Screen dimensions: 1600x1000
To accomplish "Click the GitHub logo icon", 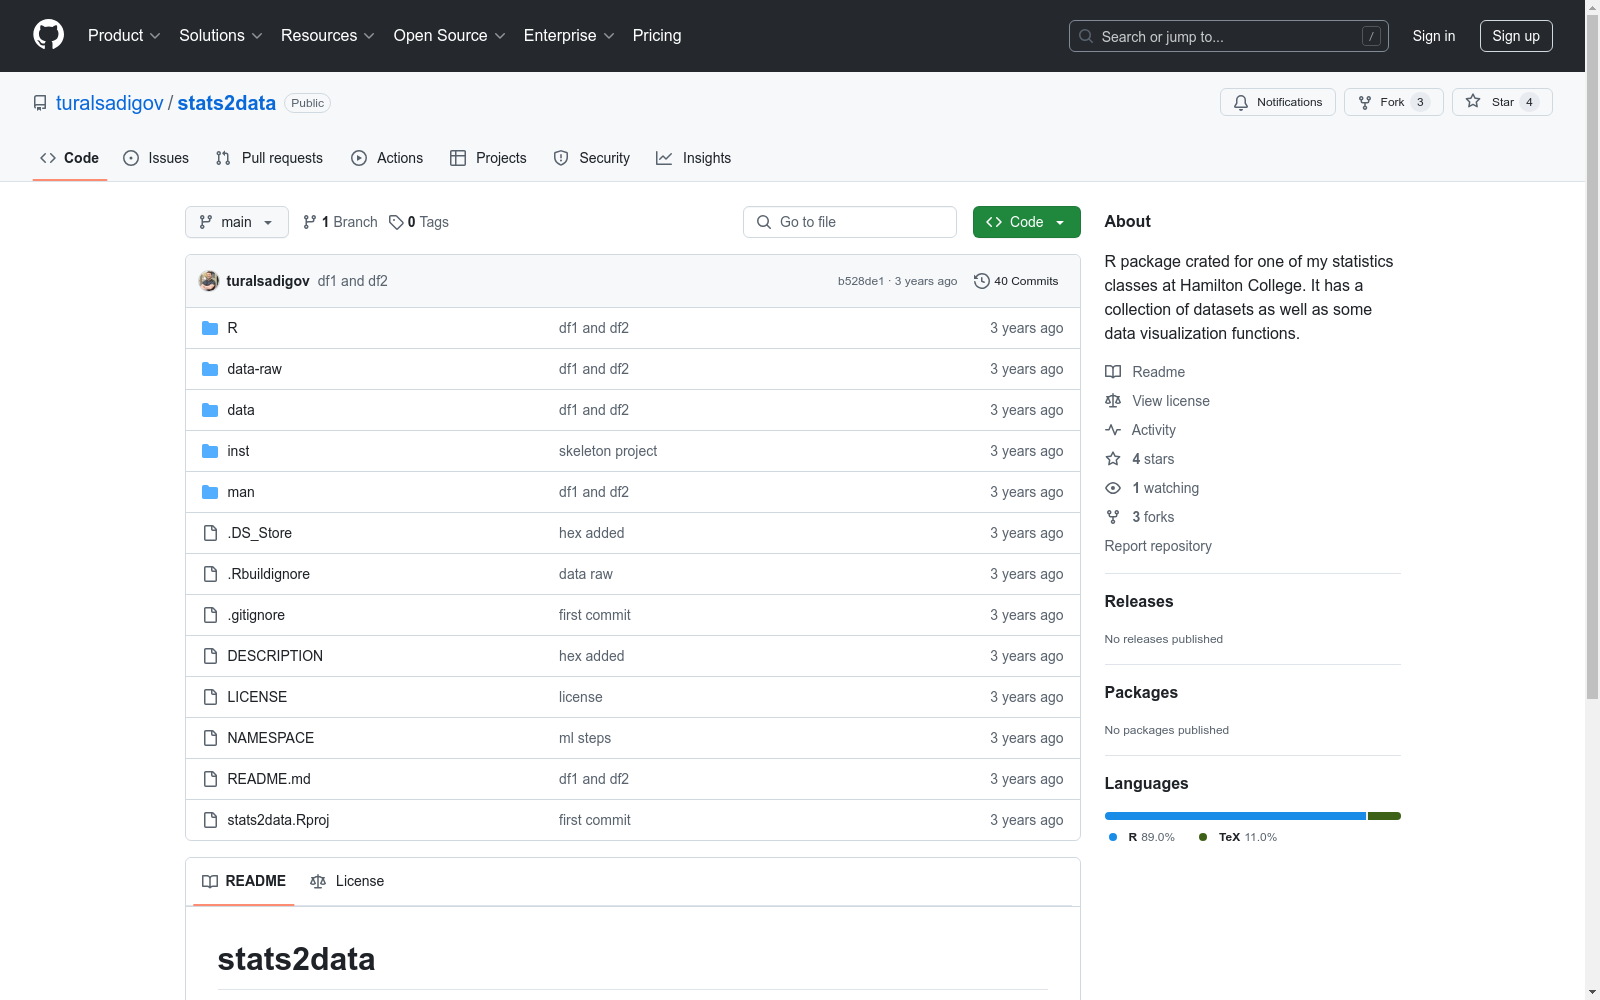I will click(48, 35).
